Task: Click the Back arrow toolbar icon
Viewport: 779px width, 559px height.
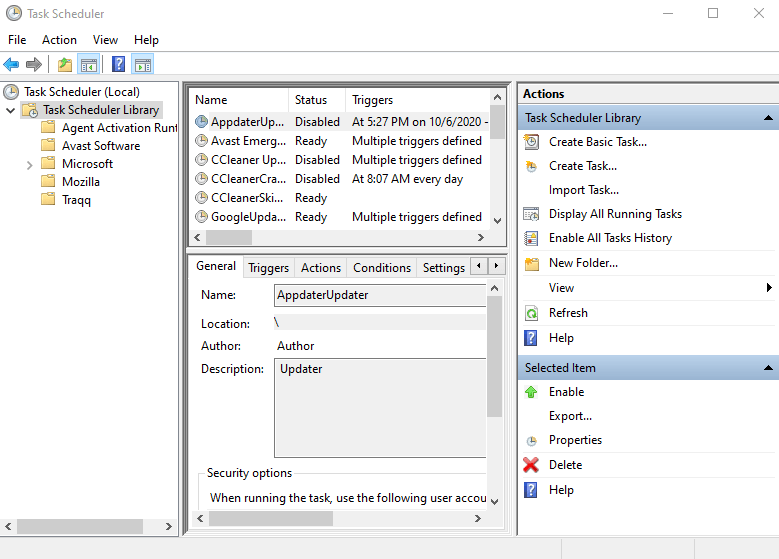Action: (11, 65)
